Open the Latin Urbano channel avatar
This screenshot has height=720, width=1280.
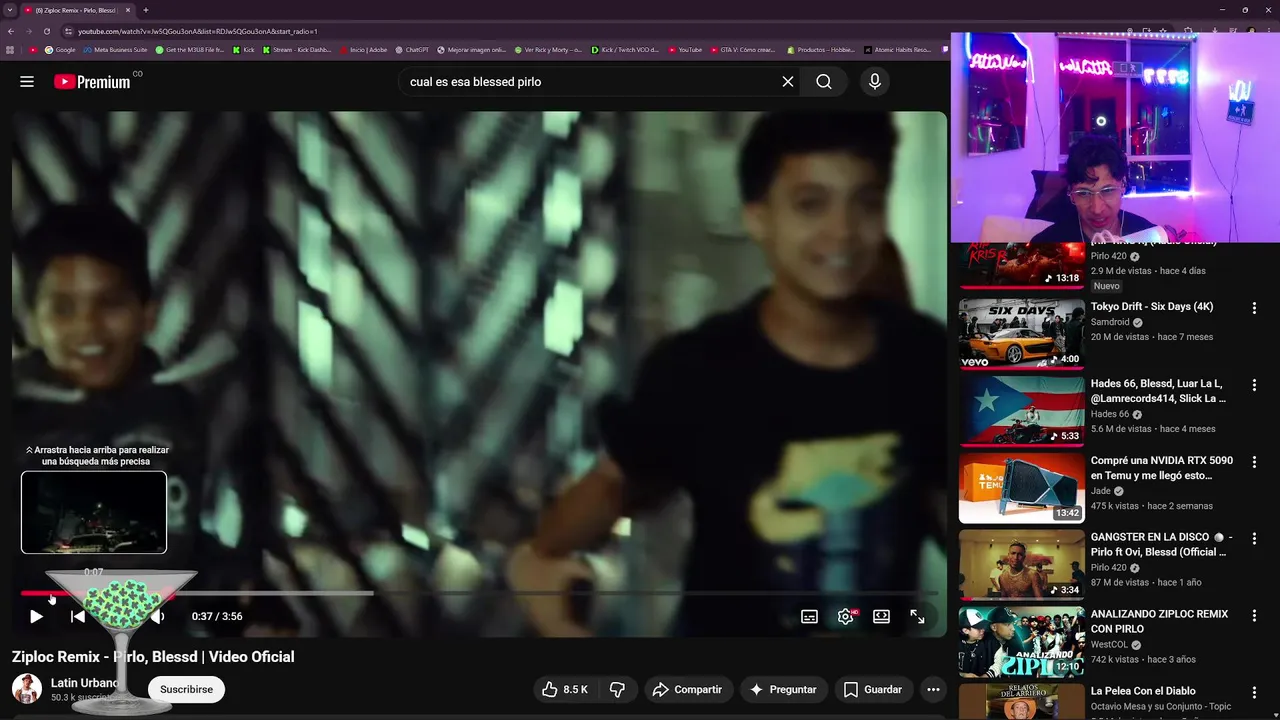tap(27, 688)
